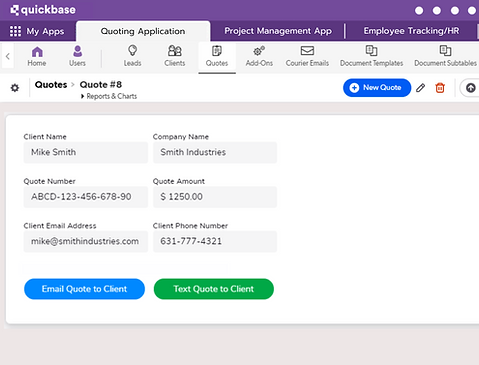Open the Clients table icon

coord(175,51)
